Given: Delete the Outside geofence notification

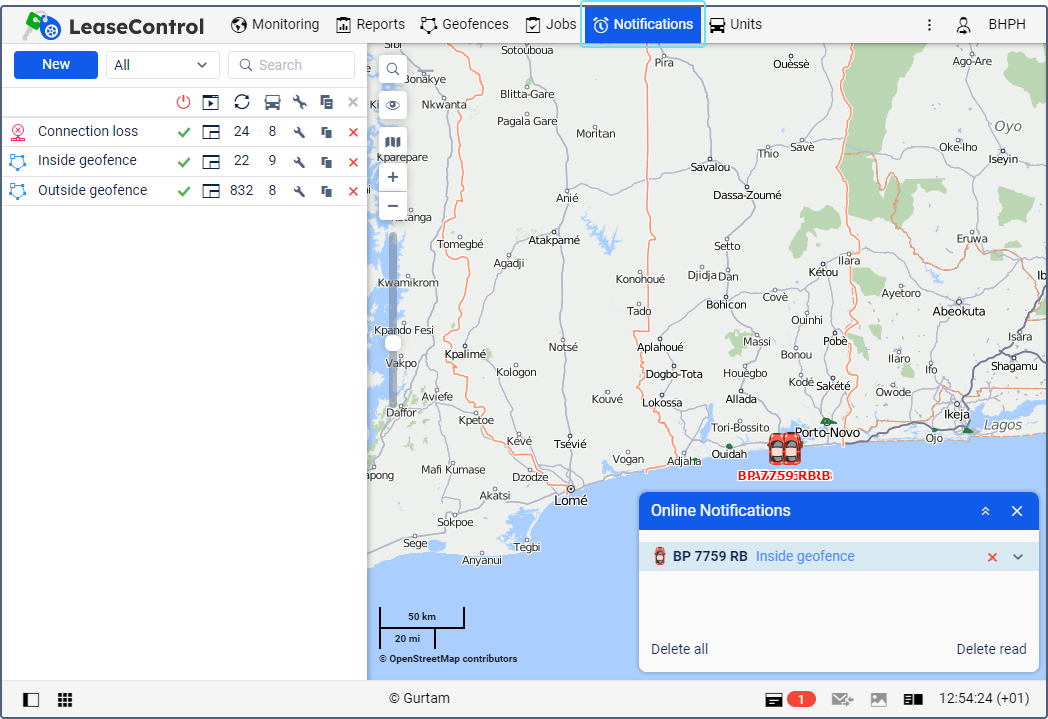Looking at the screenshot, I should (353, 191).
